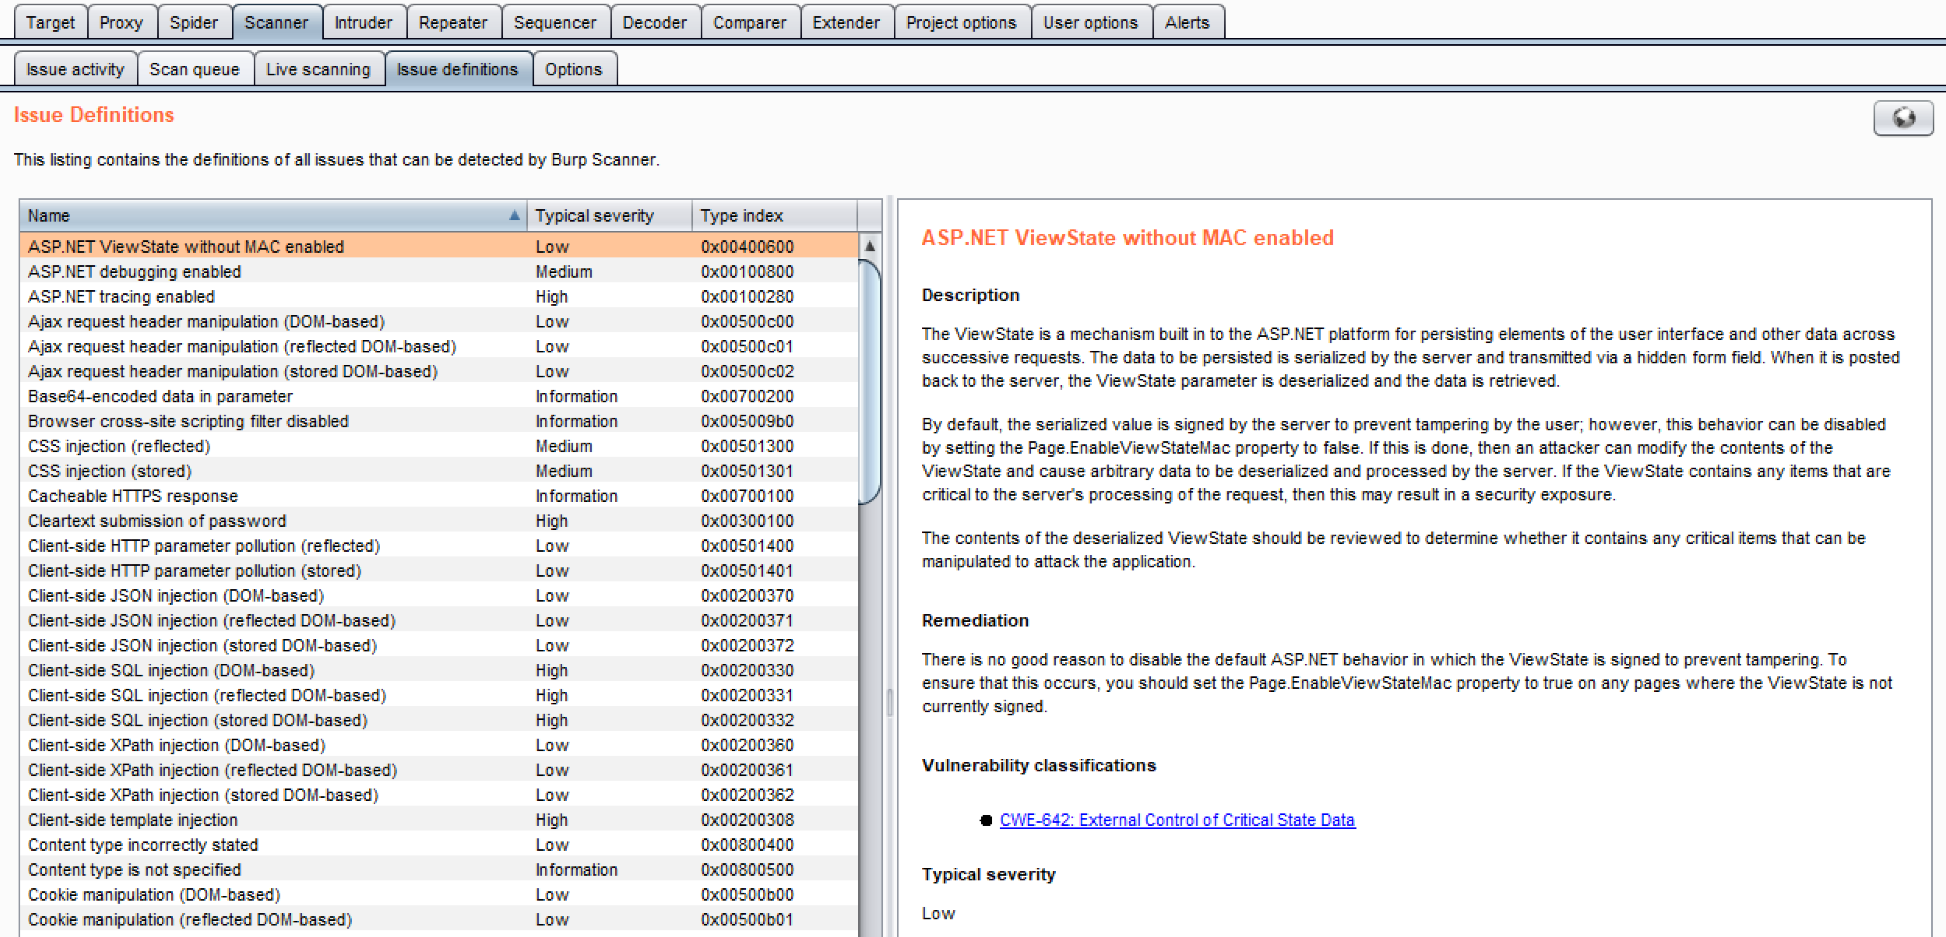Screen dimensions: 1946x937
Task: Open the Repeater tab
Action: pyautogui.click(x=452, y=22)
